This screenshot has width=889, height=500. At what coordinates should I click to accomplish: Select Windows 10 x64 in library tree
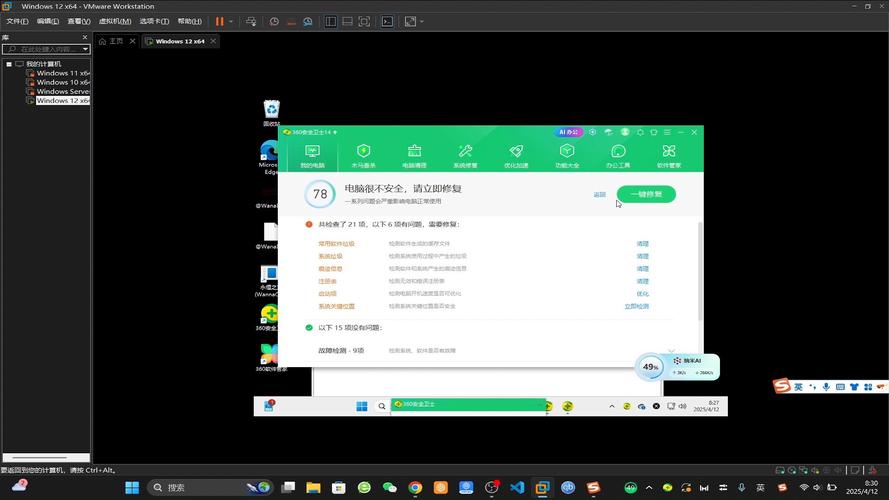pos(63,82)
